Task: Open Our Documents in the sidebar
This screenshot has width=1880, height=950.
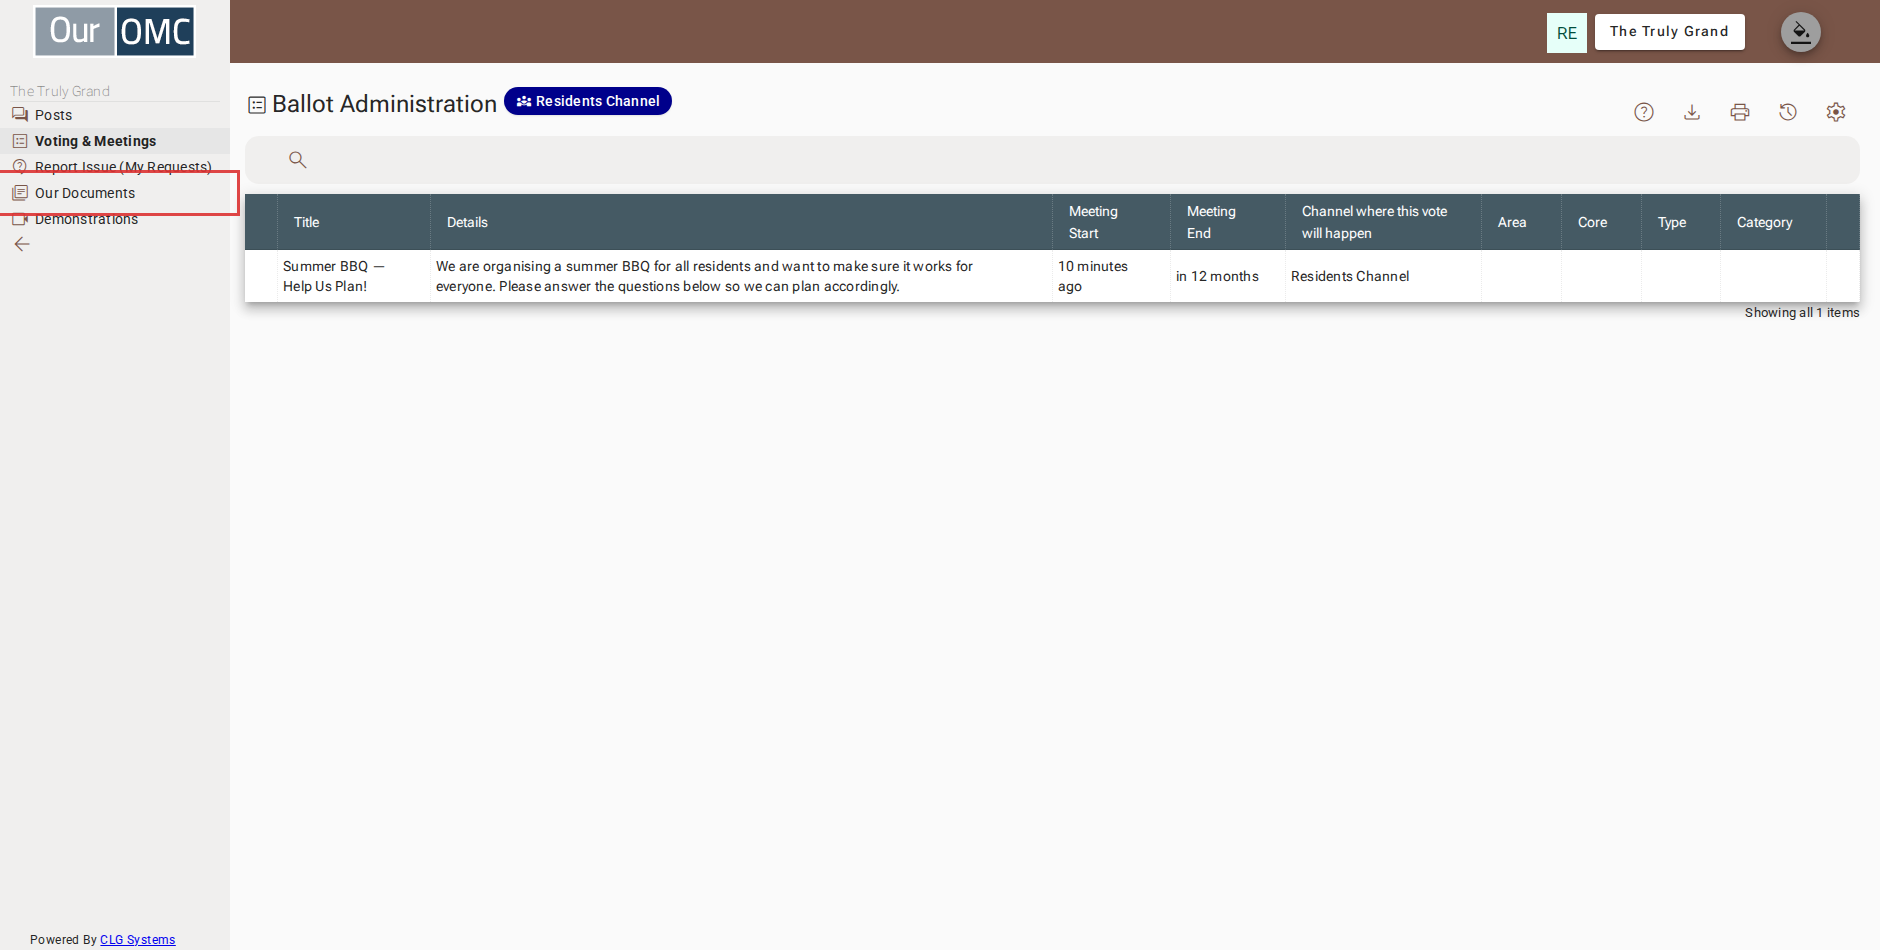Action: click(x=115, y=193)
